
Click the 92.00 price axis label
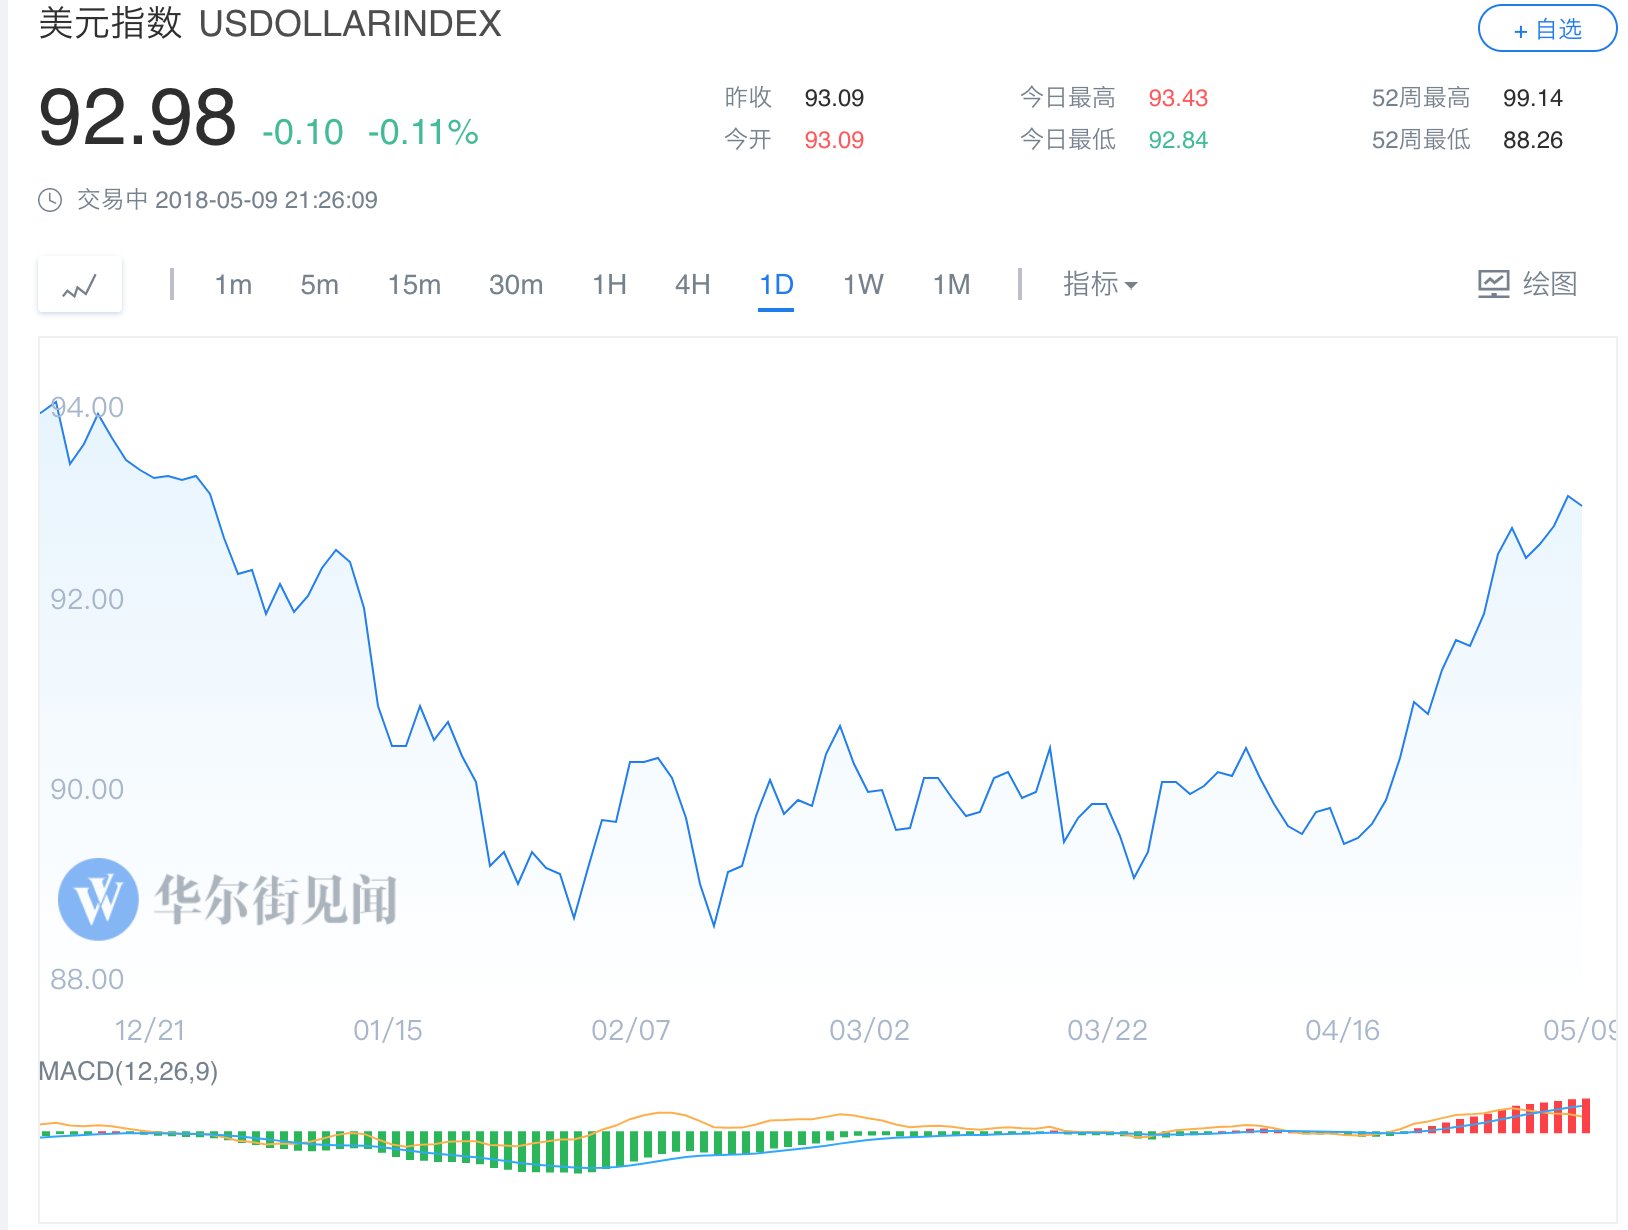(x=87, y=599)
